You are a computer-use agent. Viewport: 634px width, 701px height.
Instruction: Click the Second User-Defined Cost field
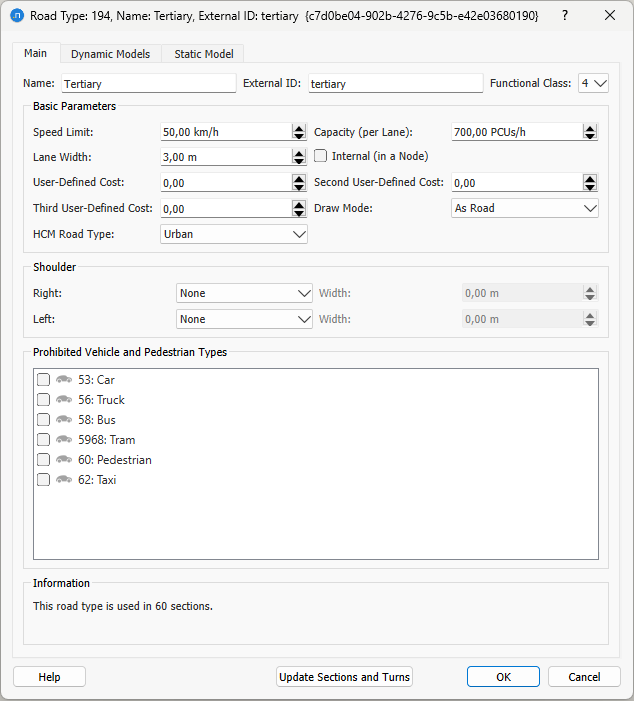click(517, 183)
